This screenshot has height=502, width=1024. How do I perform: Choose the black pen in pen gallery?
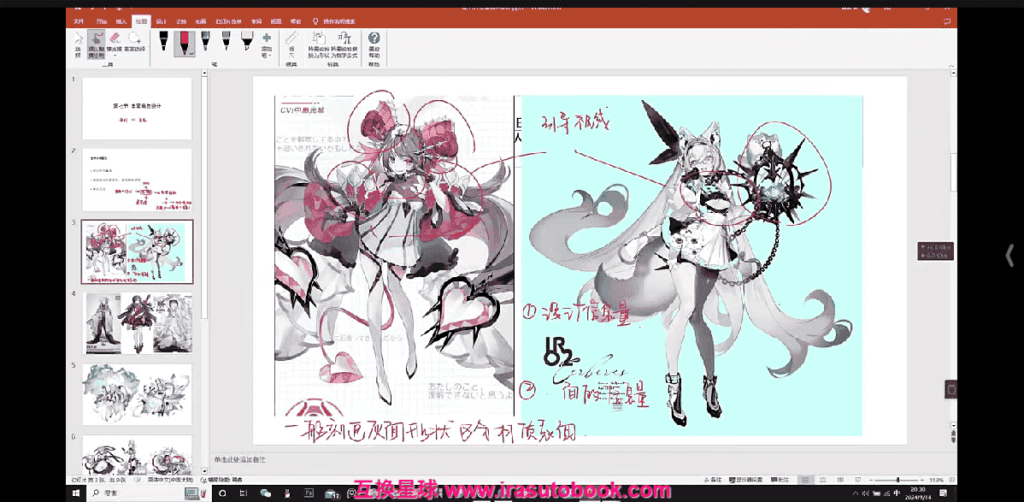pos(163,41)
